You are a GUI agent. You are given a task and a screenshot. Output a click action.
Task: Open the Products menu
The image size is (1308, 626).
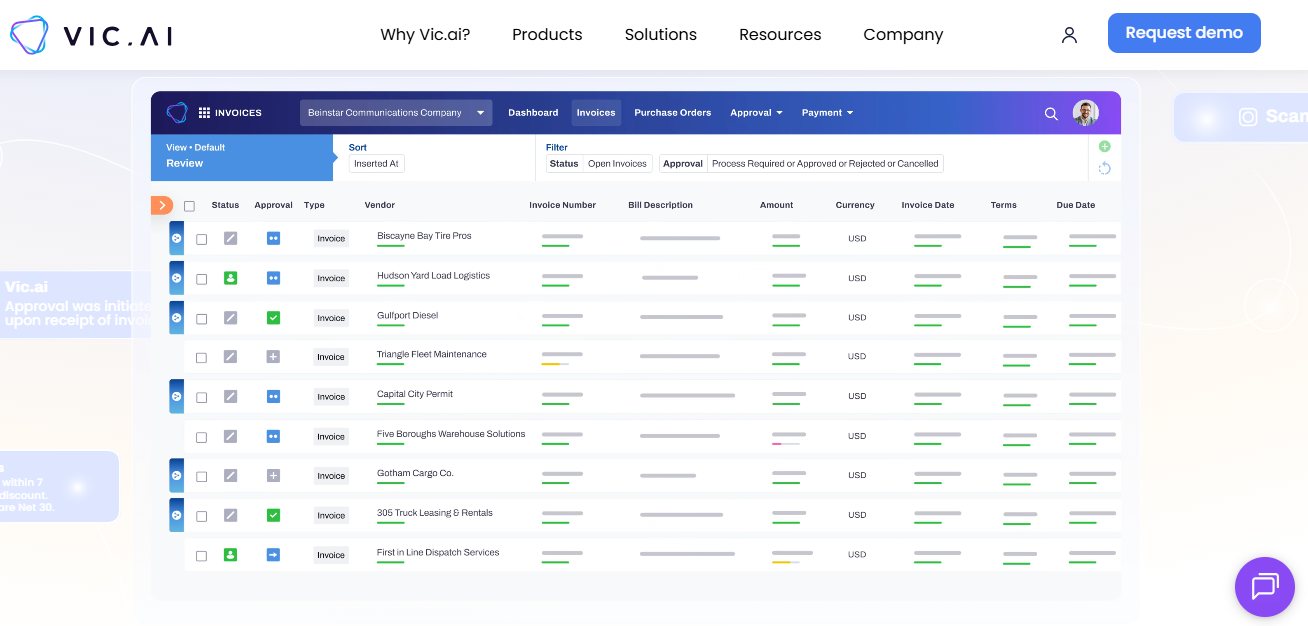[547, 34]
